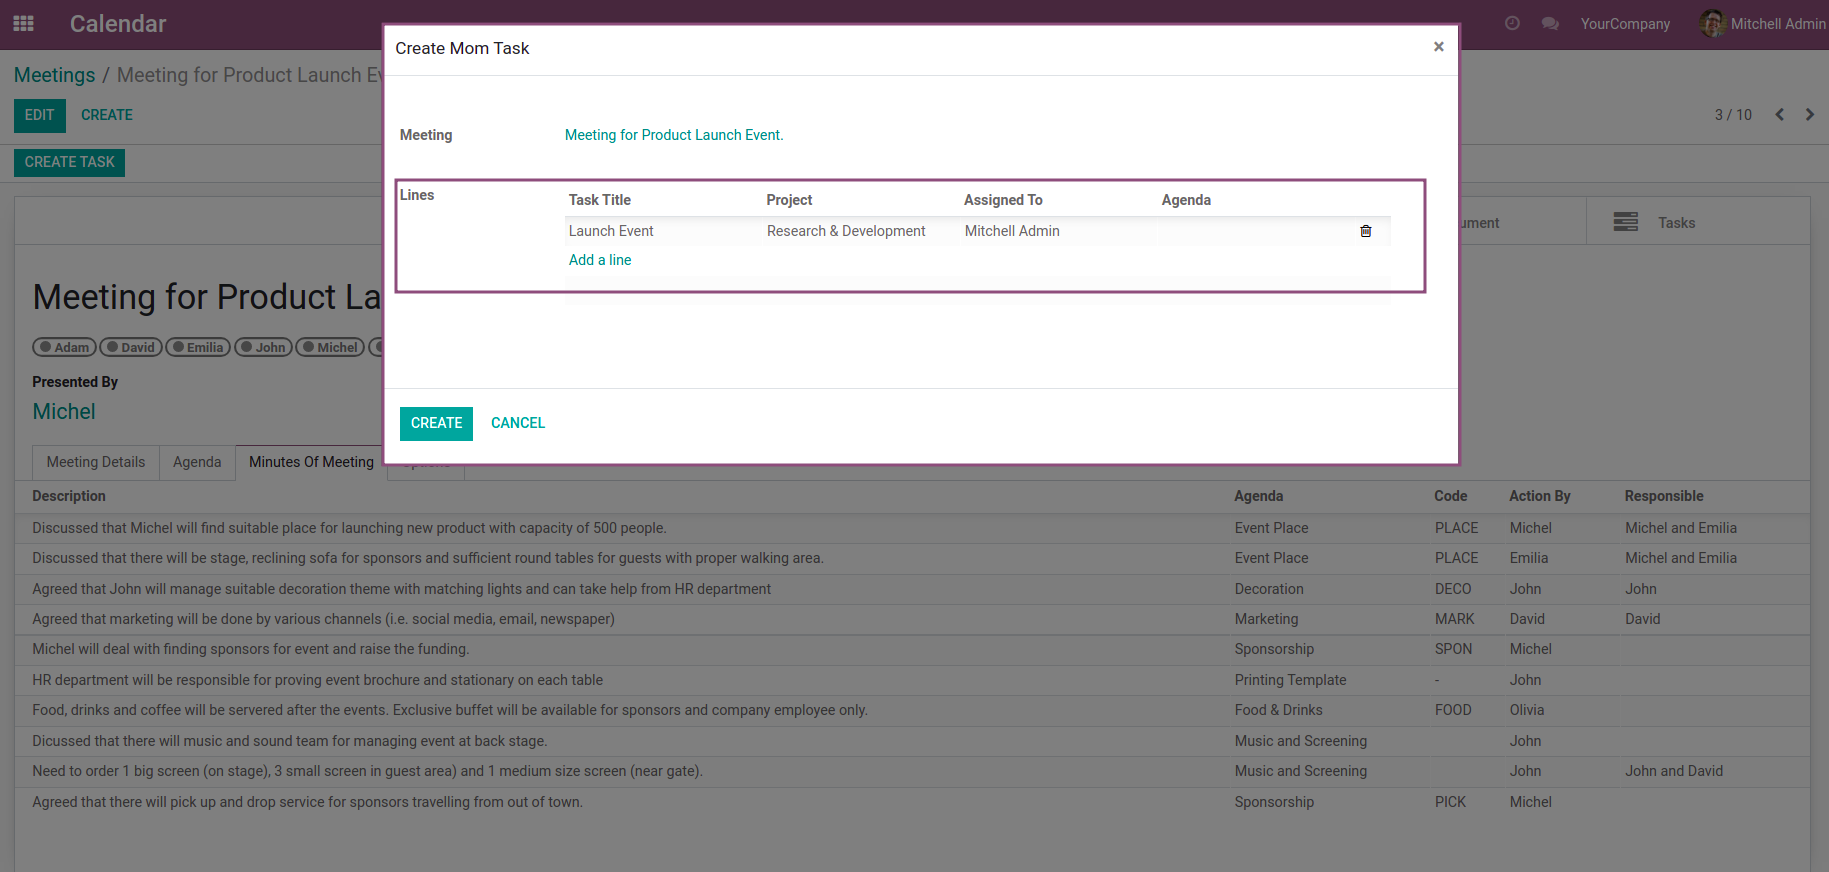This screenshot has width=1829, height=872.
Task: Open the activities clock icon
Action: (1512, 23)
